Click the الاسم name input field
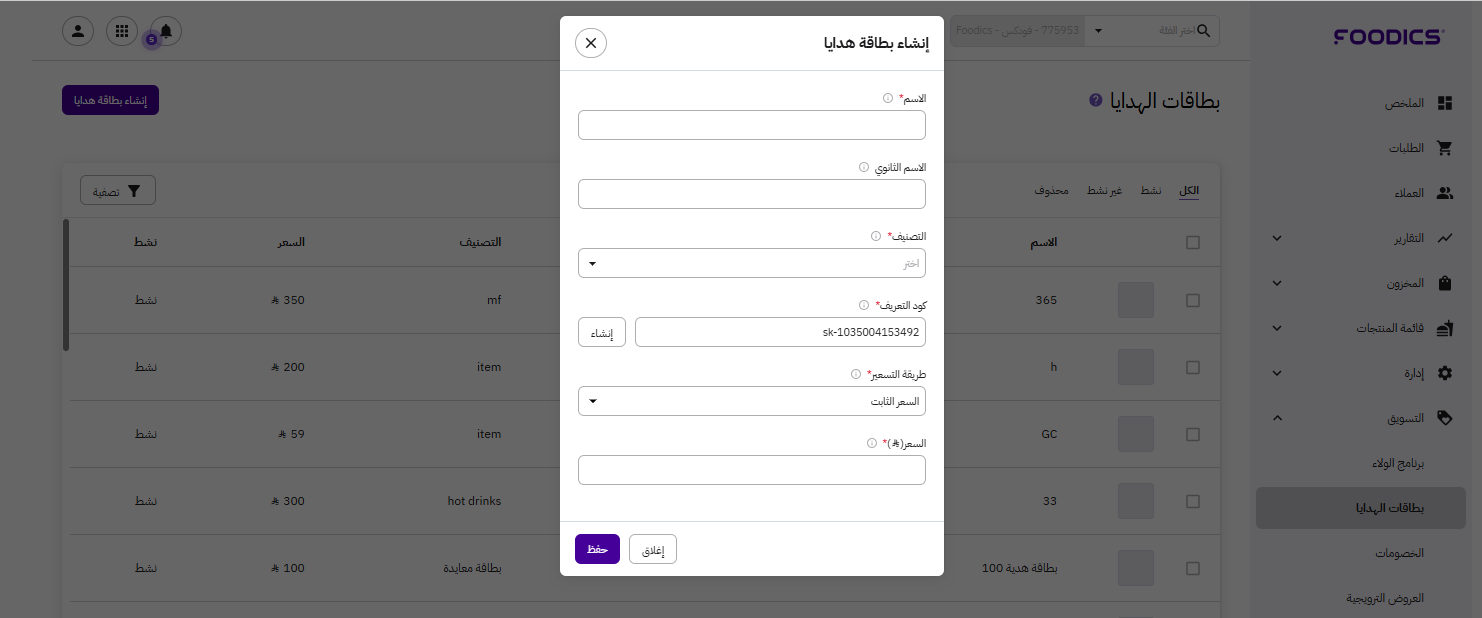The height and width of the screenshot is (618, 1482). pos(752,125)
